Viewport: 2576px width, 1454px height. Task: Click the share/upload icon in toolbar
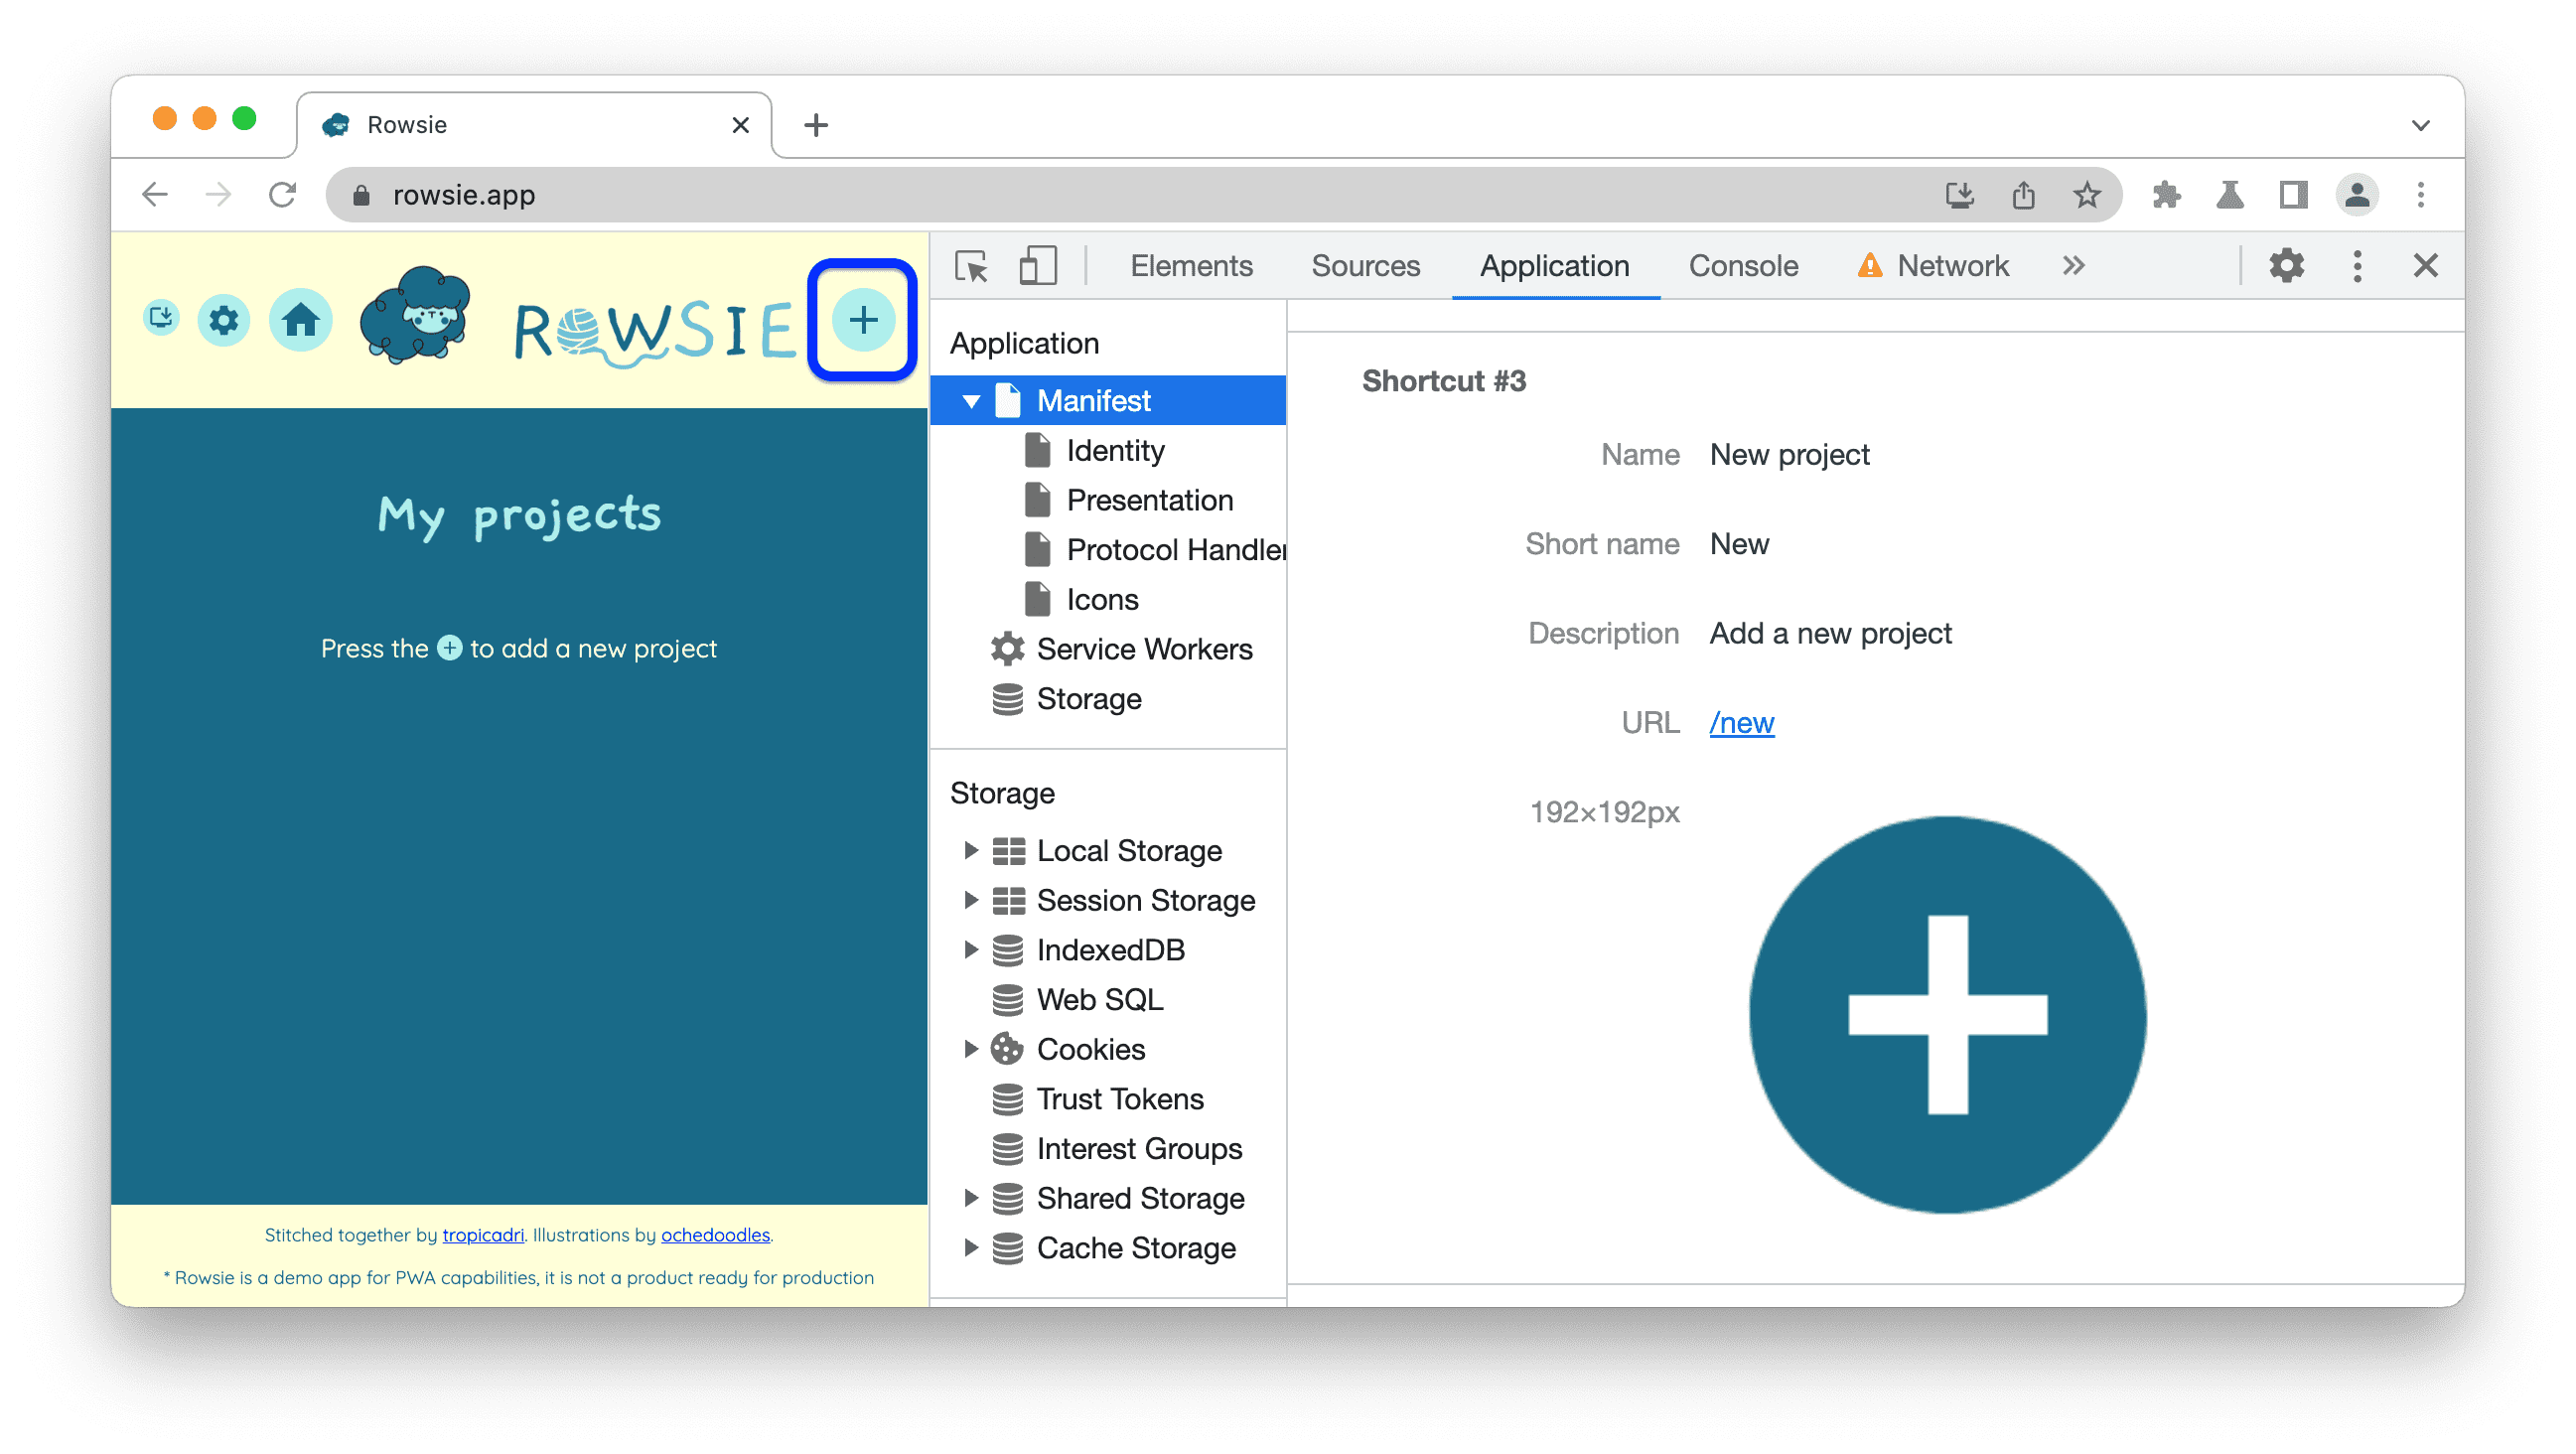(x=2024, y=195)
